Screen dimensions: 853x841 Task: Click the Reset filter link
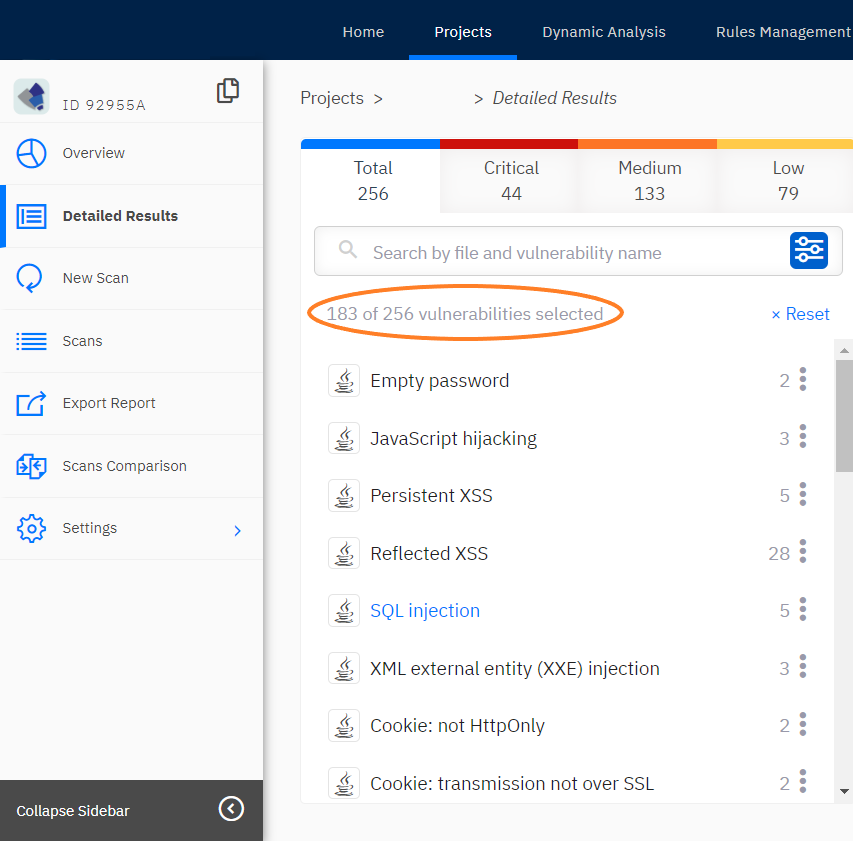point(800,314)
